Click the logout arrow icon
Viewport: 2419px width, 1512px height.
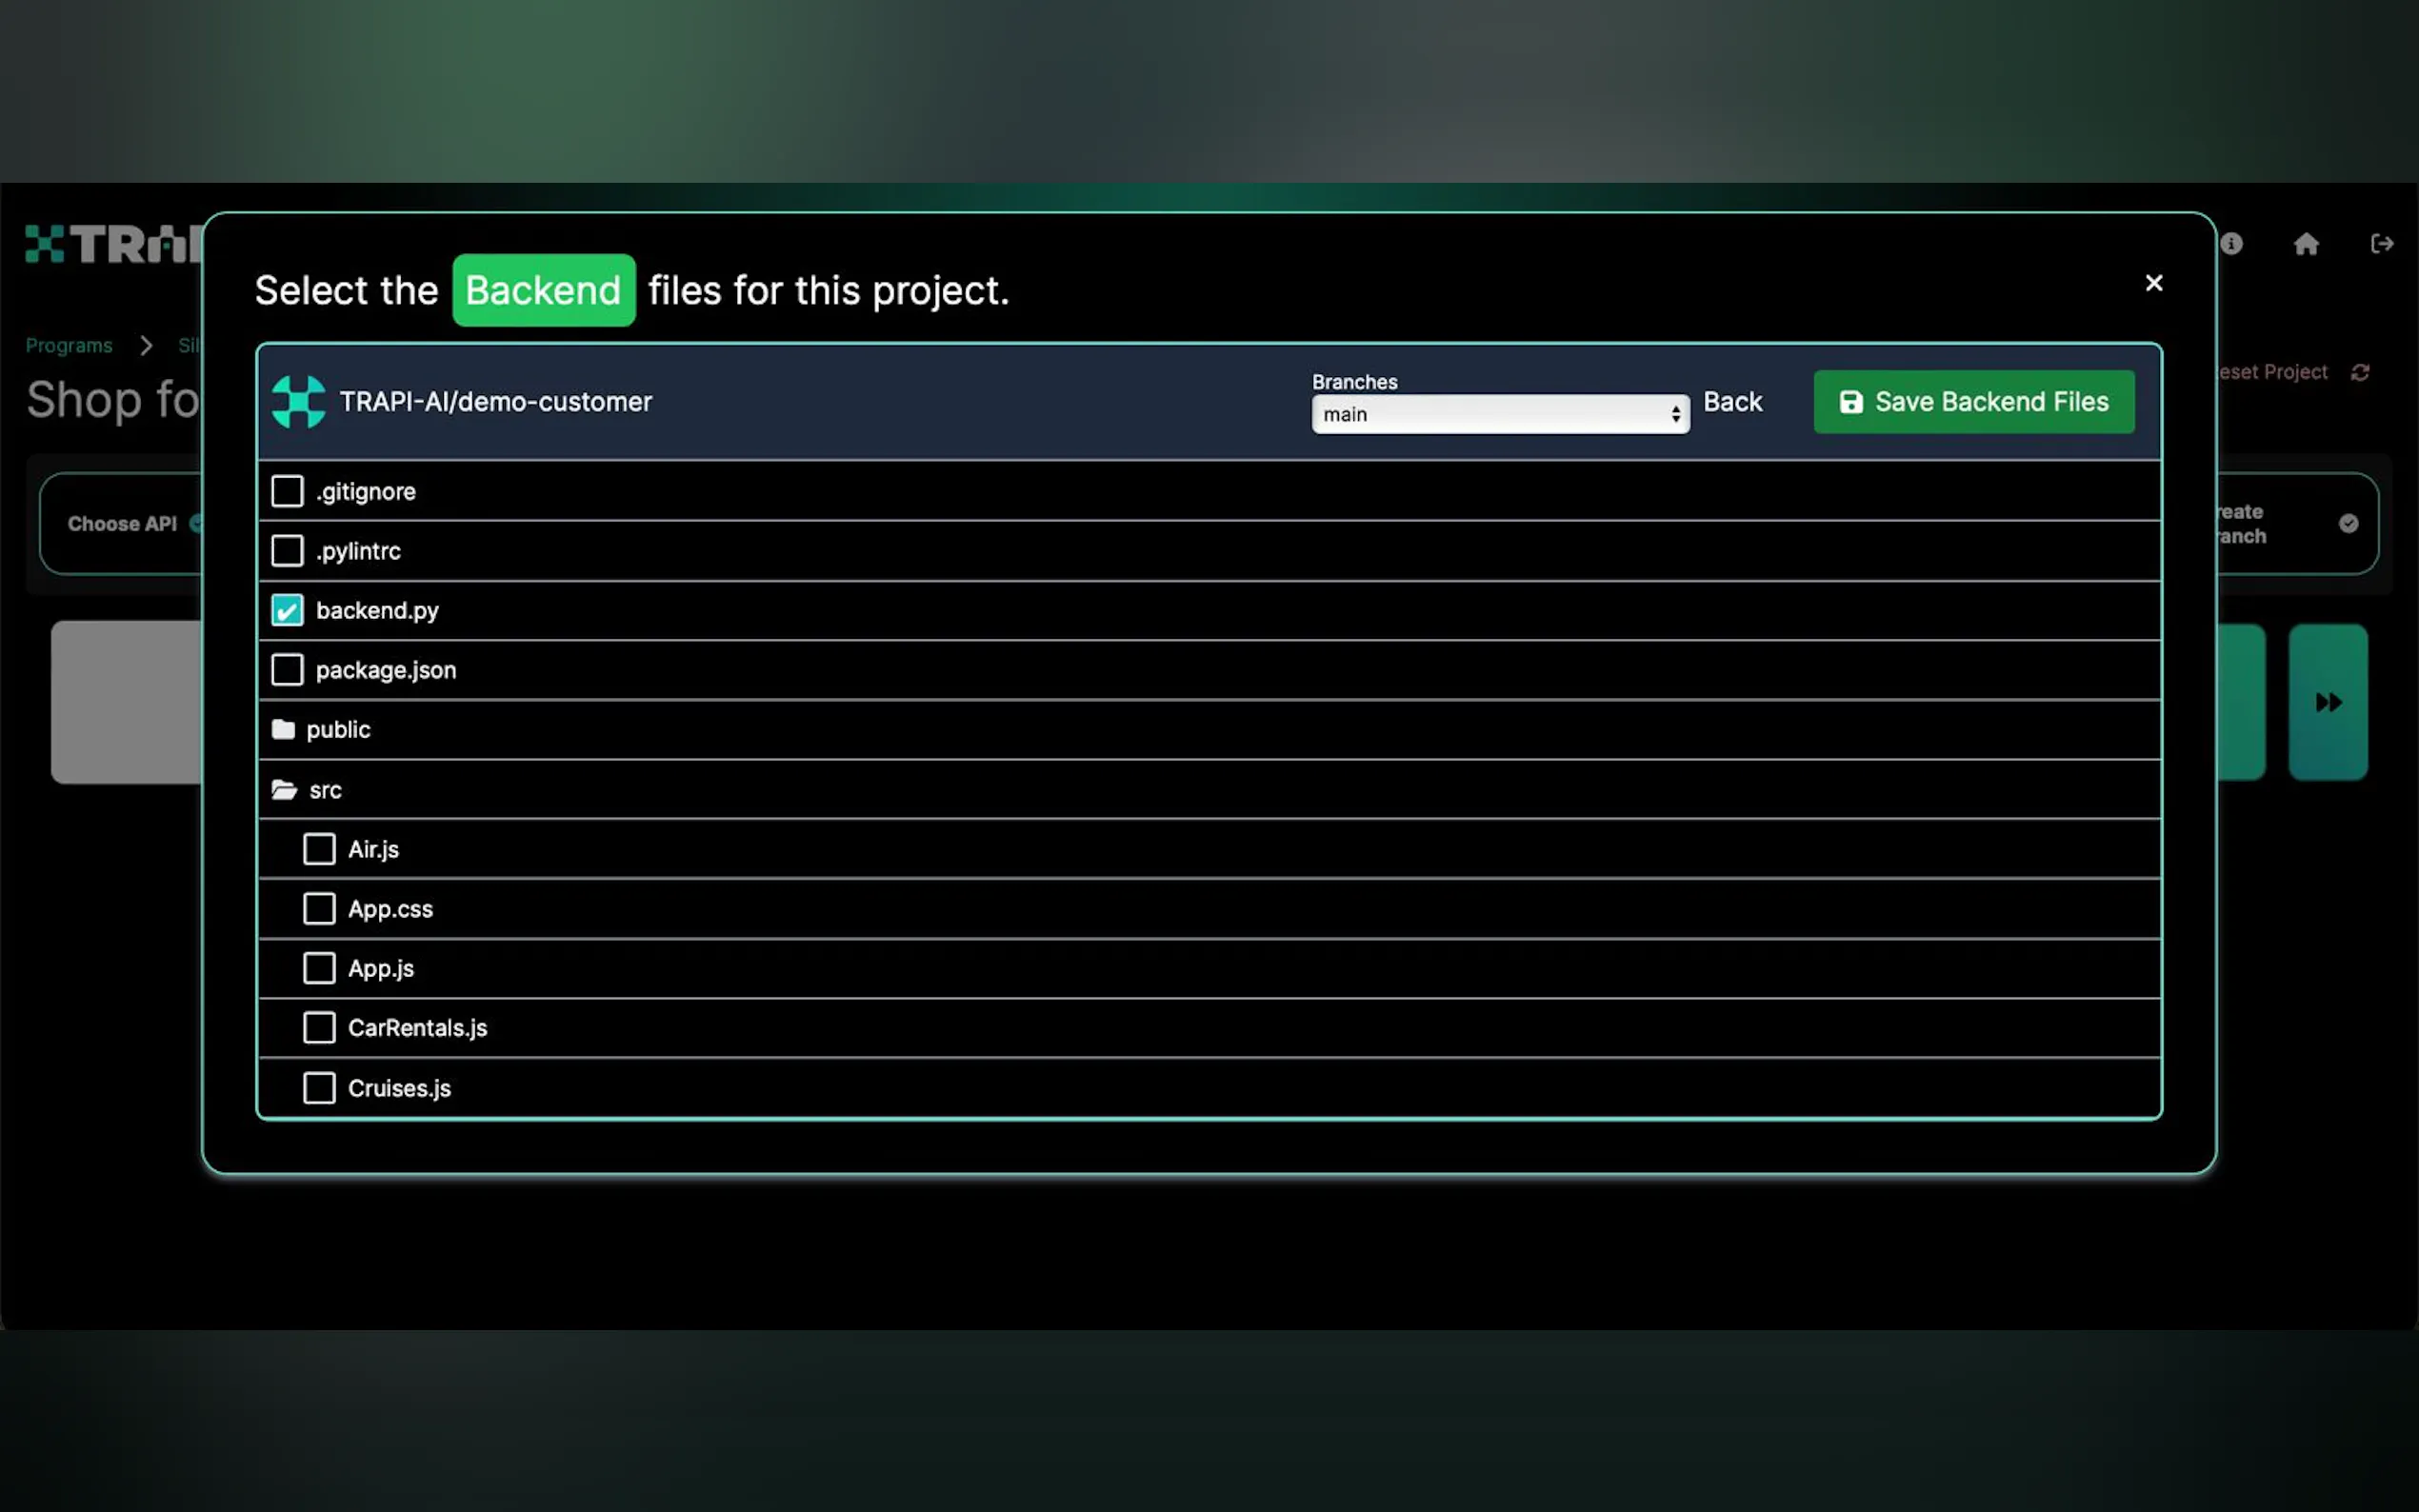click(x=2381, y=244)
